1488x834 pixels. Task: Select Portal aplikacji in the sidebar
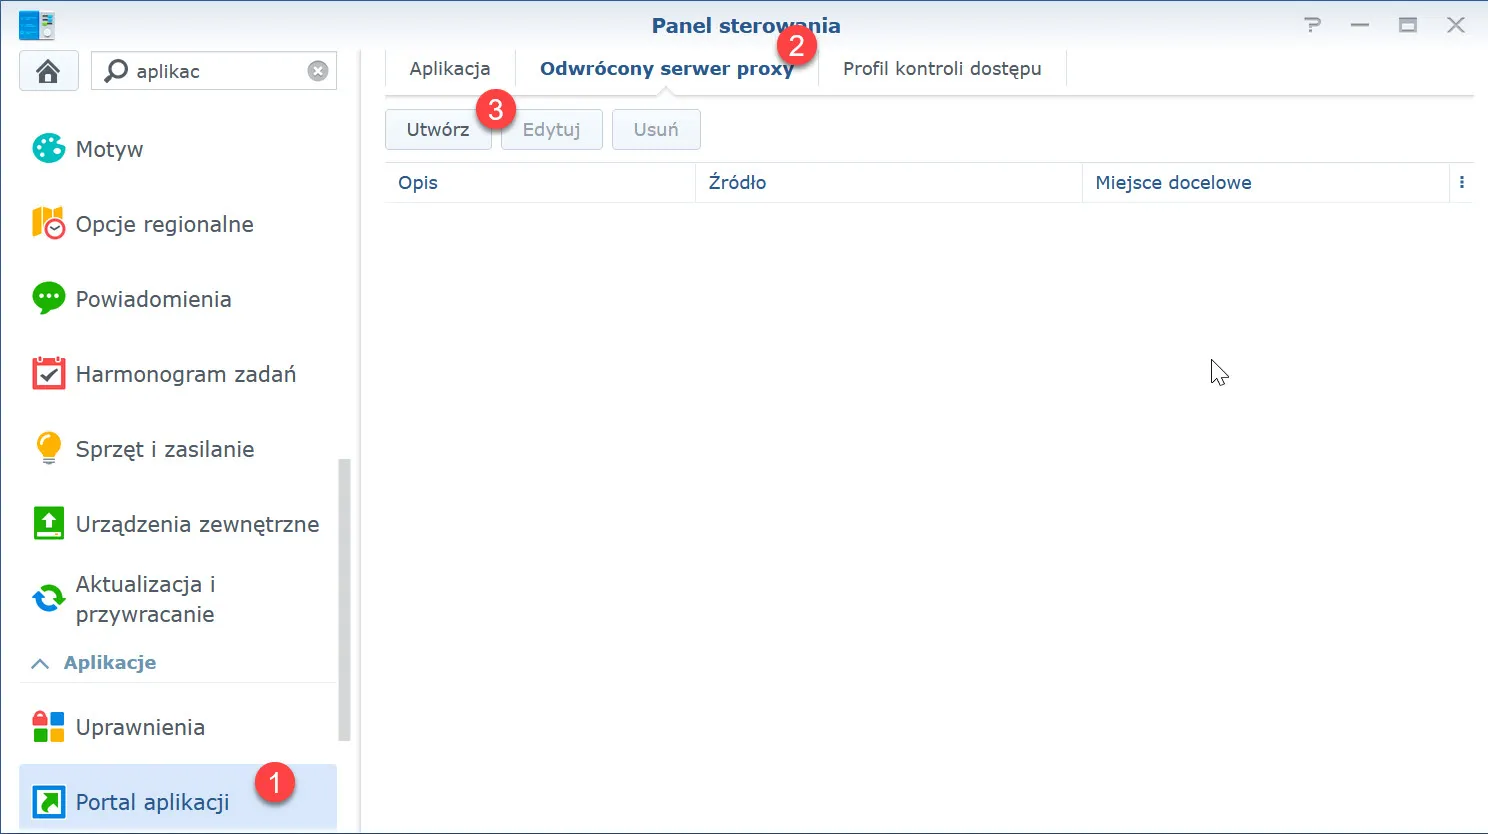point(152,802)
